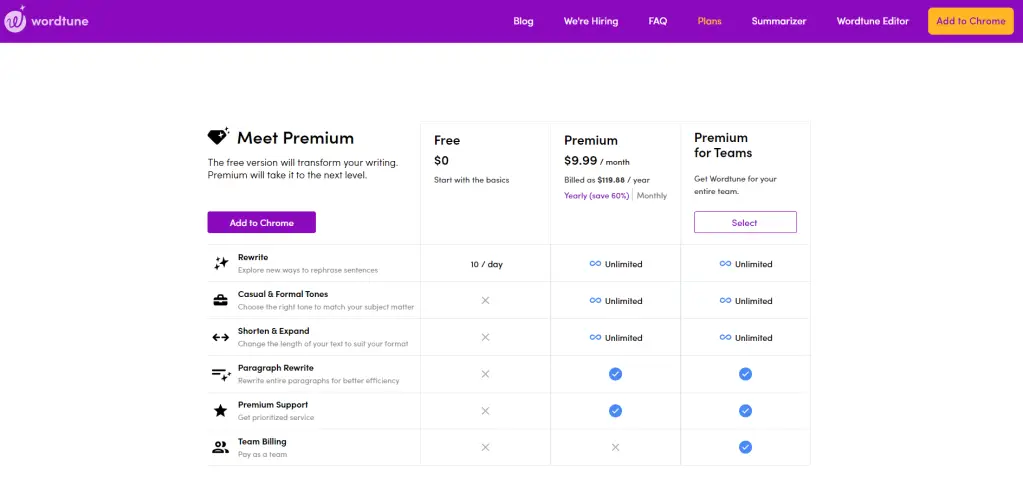Click the Team Billing label
This screenshot has width=1023, height=503.
click(x=262, y=441)
